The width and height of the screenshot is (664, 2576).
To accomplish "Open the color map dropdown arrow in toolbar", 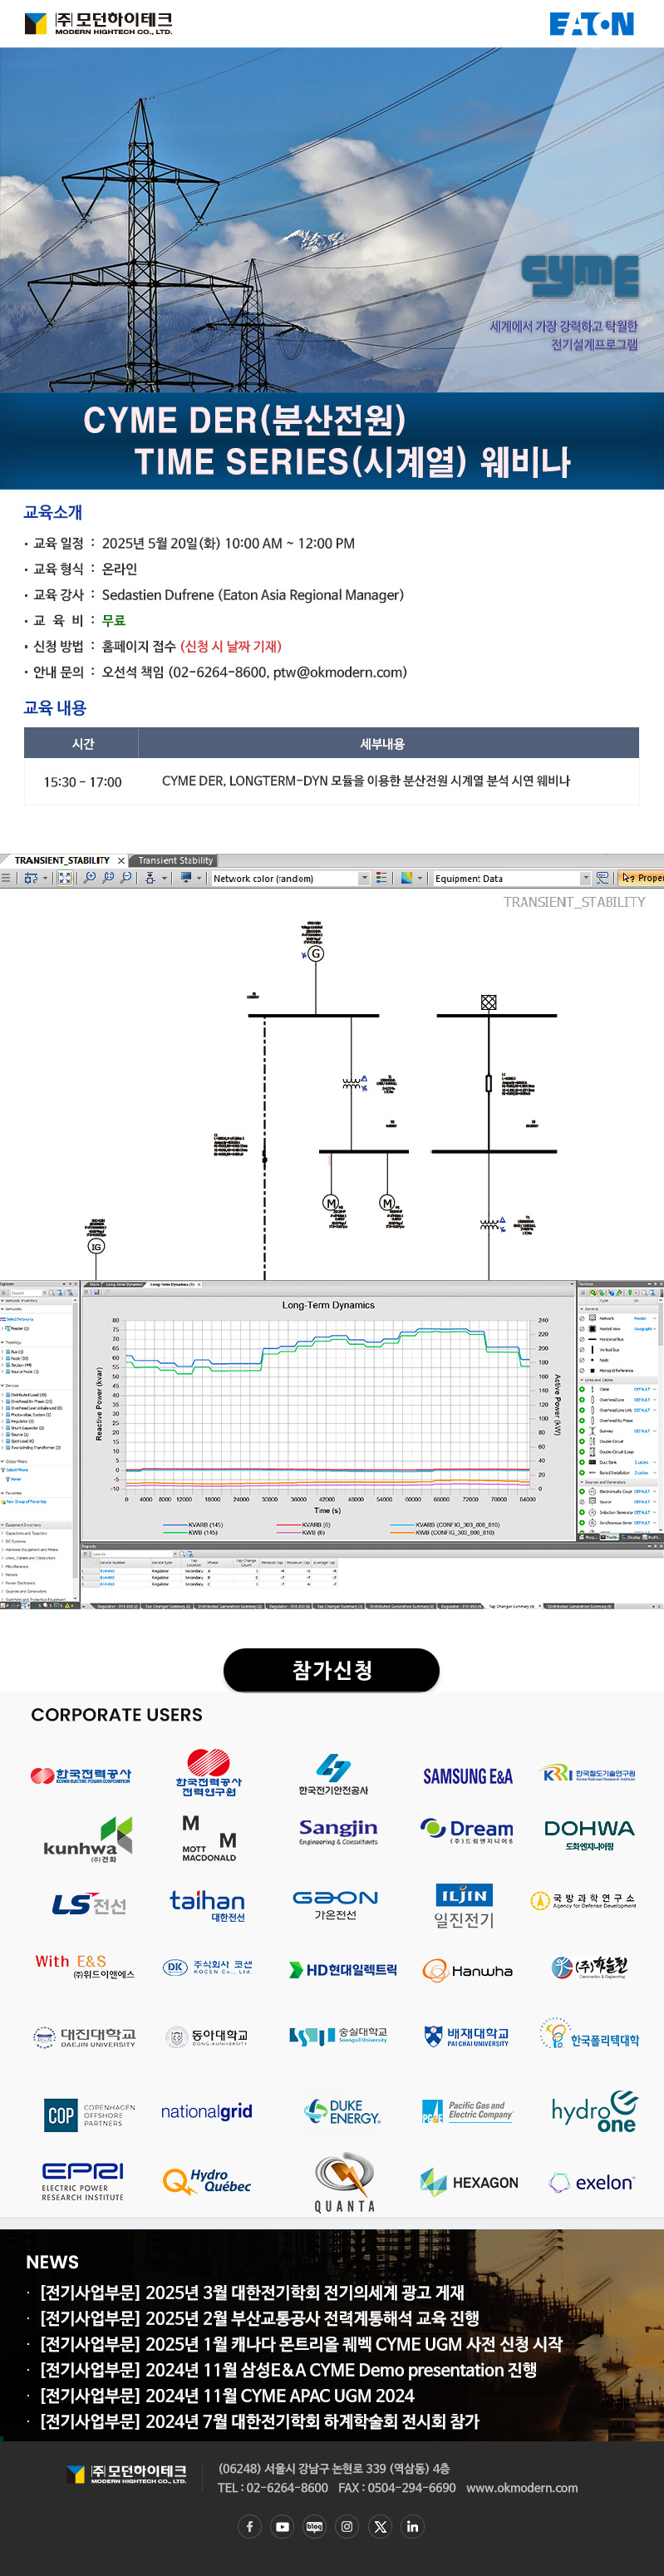I will click(x=421, y=878).
